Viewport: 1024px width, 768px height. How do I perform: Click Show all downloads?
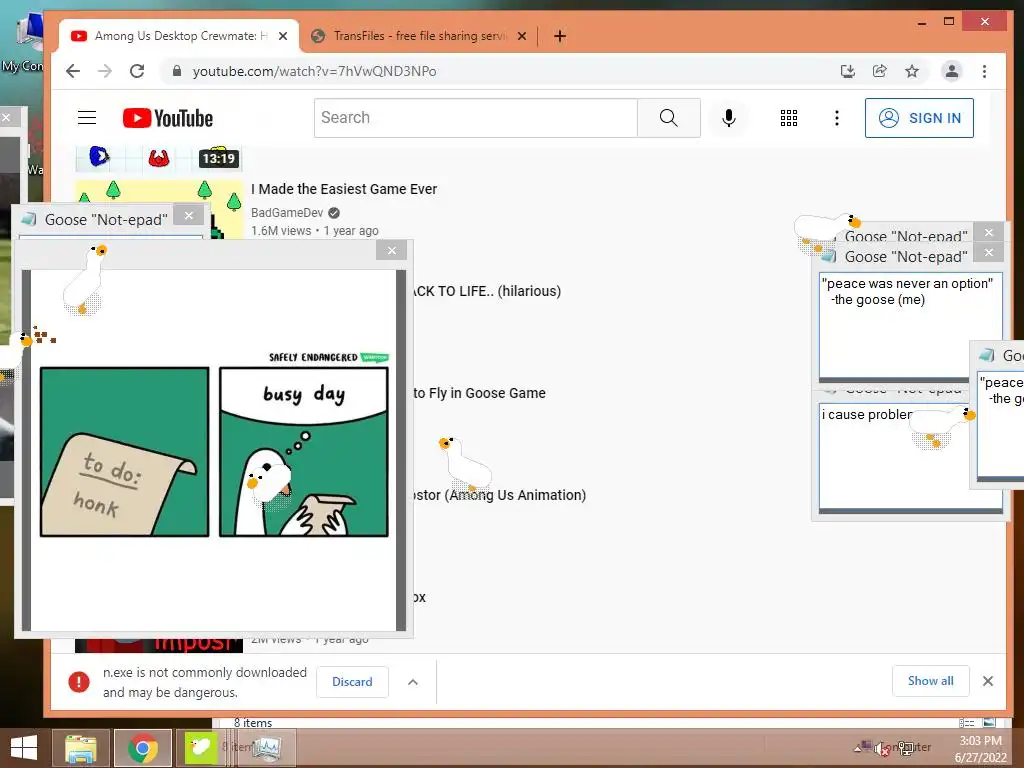pyautogui.click(x=931, y=680)
